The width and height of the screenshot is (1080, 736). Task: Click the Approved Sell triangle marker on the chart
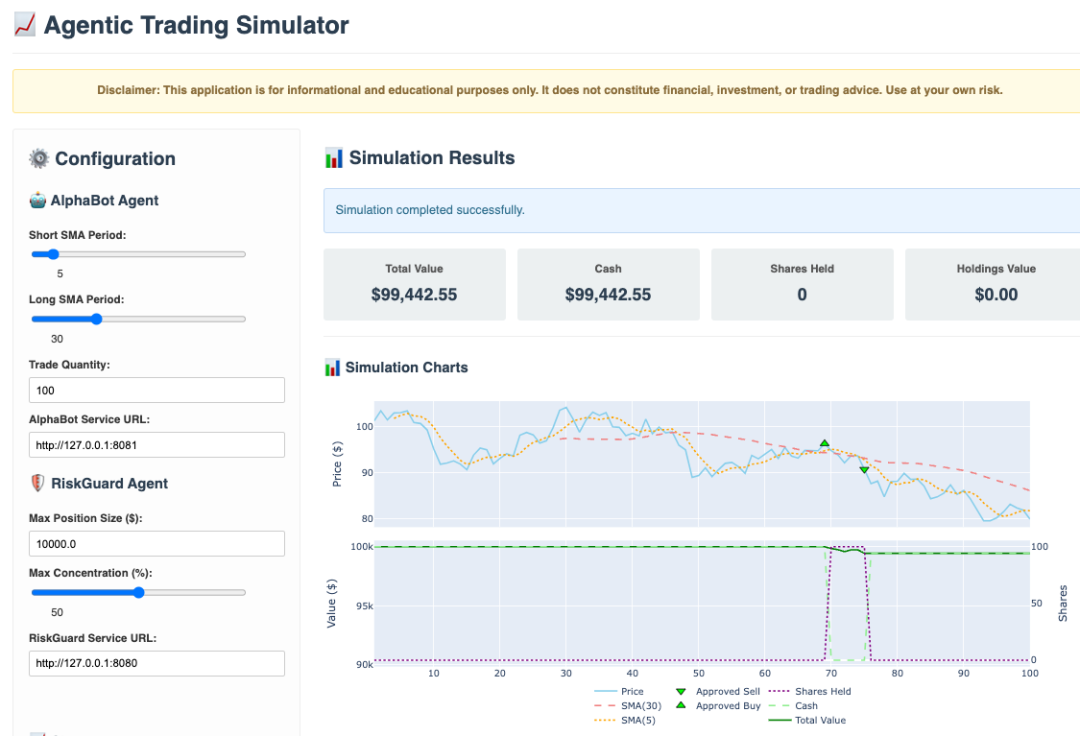(862, 468)
